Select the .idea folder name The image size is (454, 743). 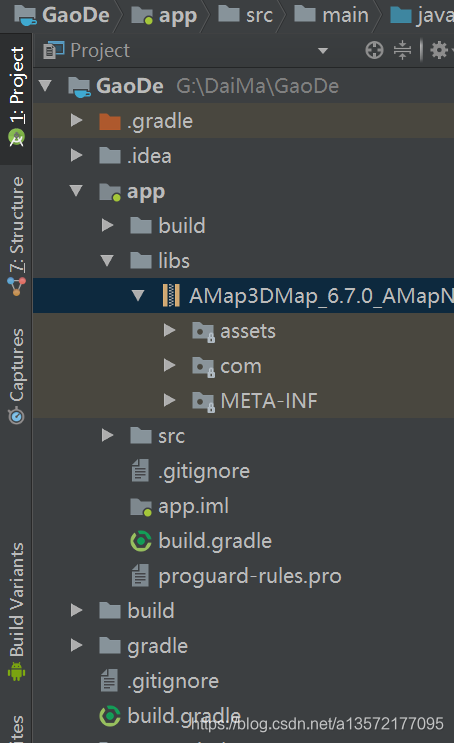[149, 156]
